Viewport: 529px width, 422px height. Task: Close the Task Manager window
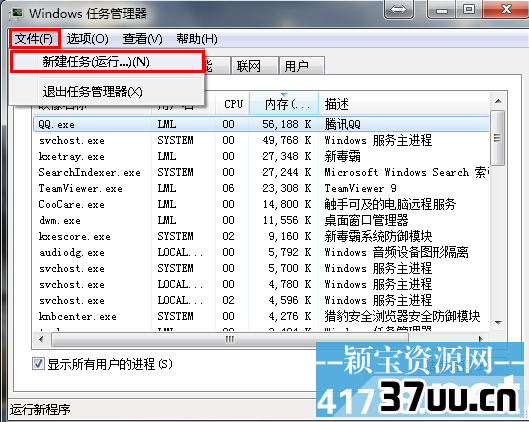click(x=506, y=9)
